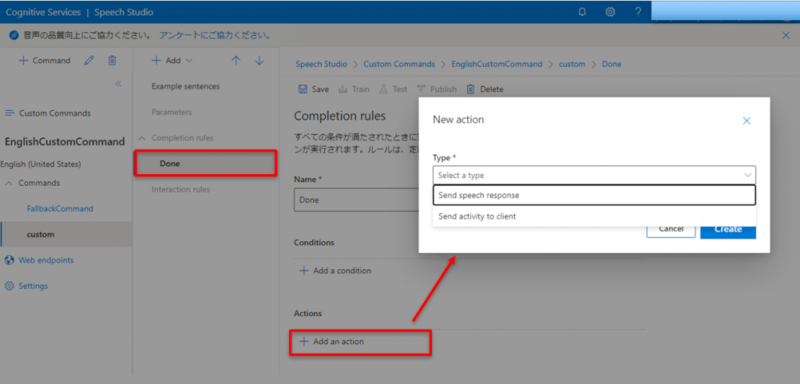Click the Train toolbar button

point(354,89)
